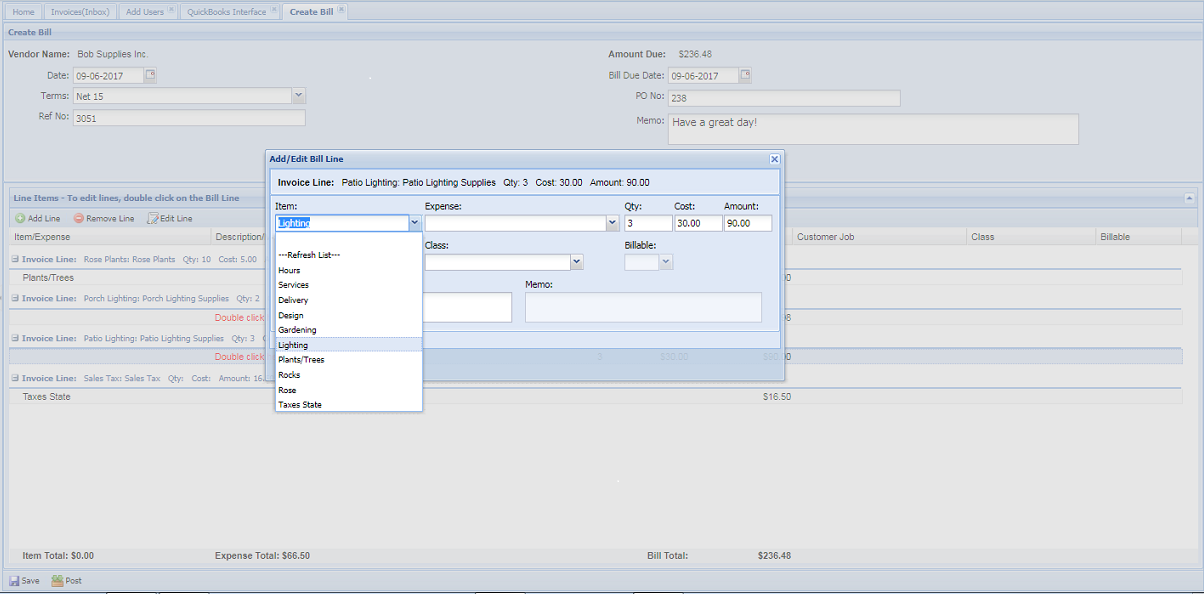This screenshot has width=1204, height=594.
Task: Close the QuickBooks Interface tab
Action: point(274,10)
